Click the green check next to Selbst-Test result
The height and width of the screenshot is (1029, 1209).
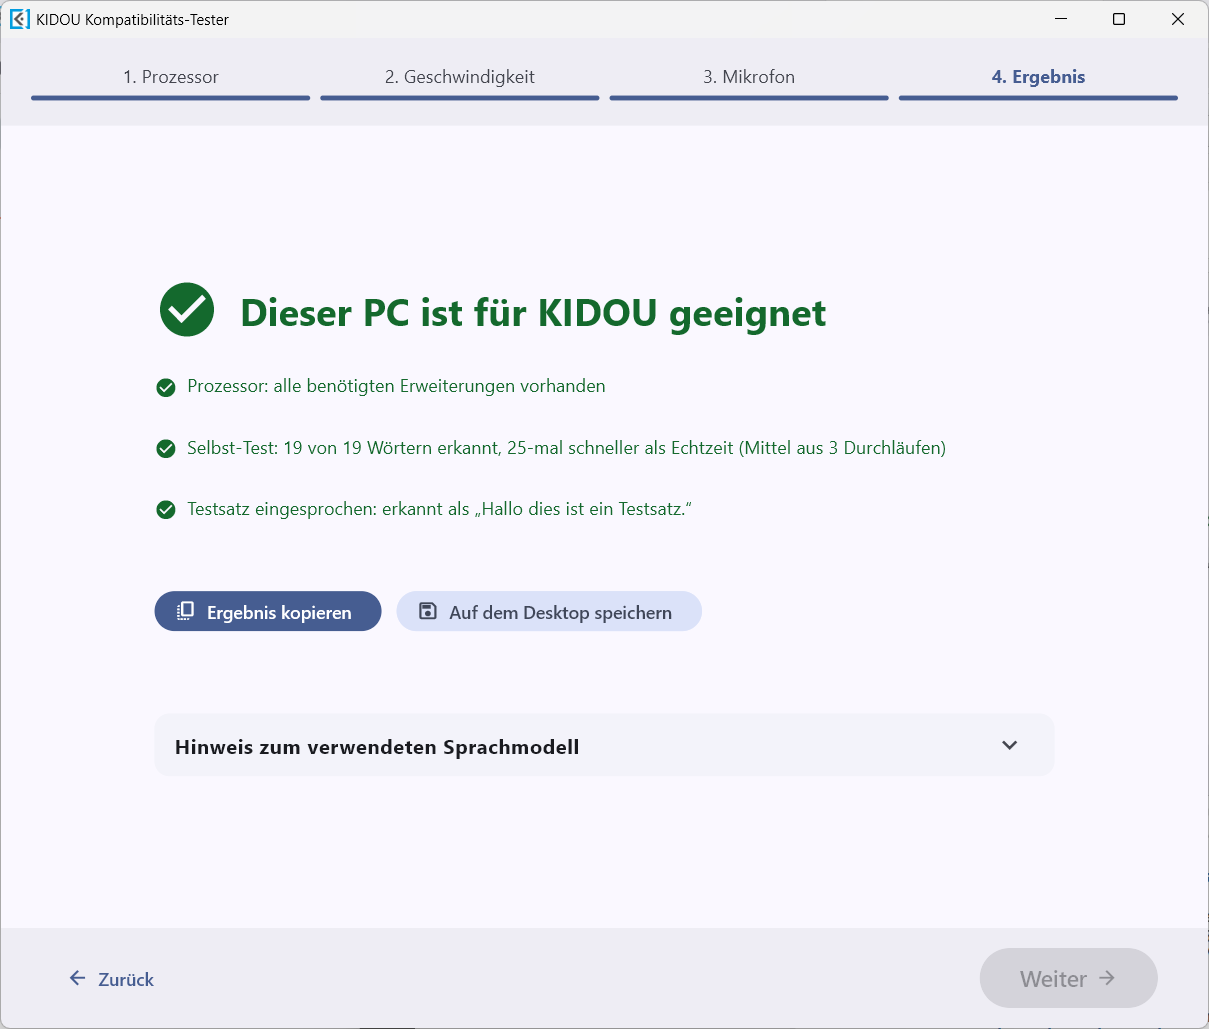tap(166, 449)
